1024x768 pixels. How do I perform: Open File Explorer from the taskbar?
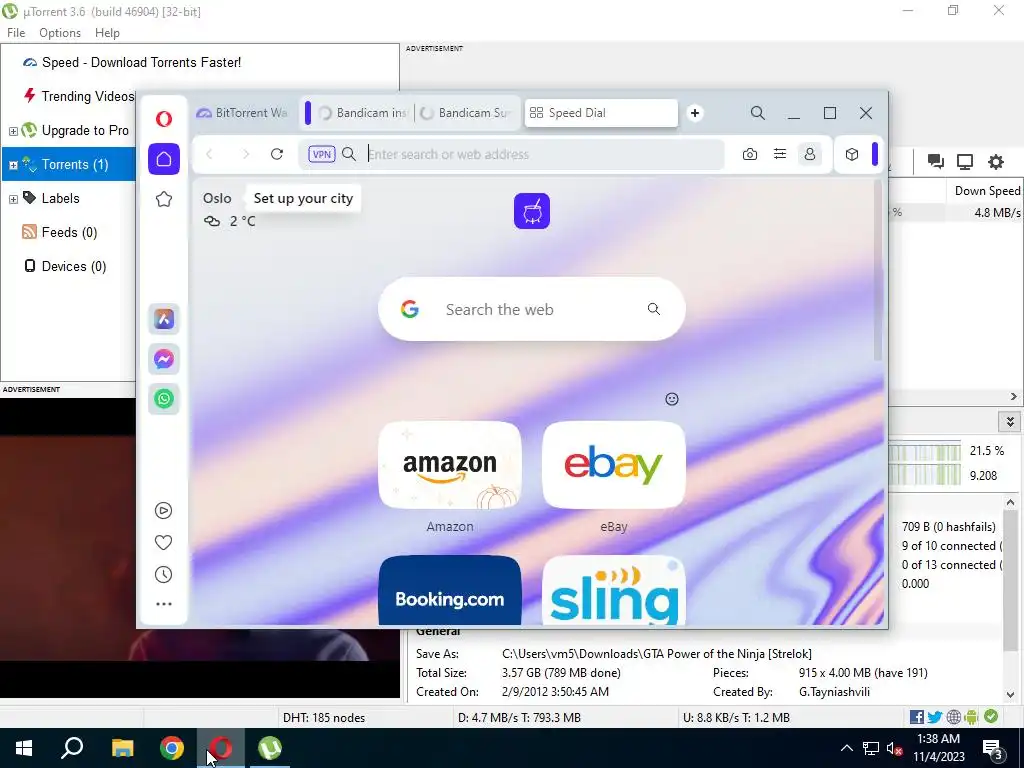point(122,748)
